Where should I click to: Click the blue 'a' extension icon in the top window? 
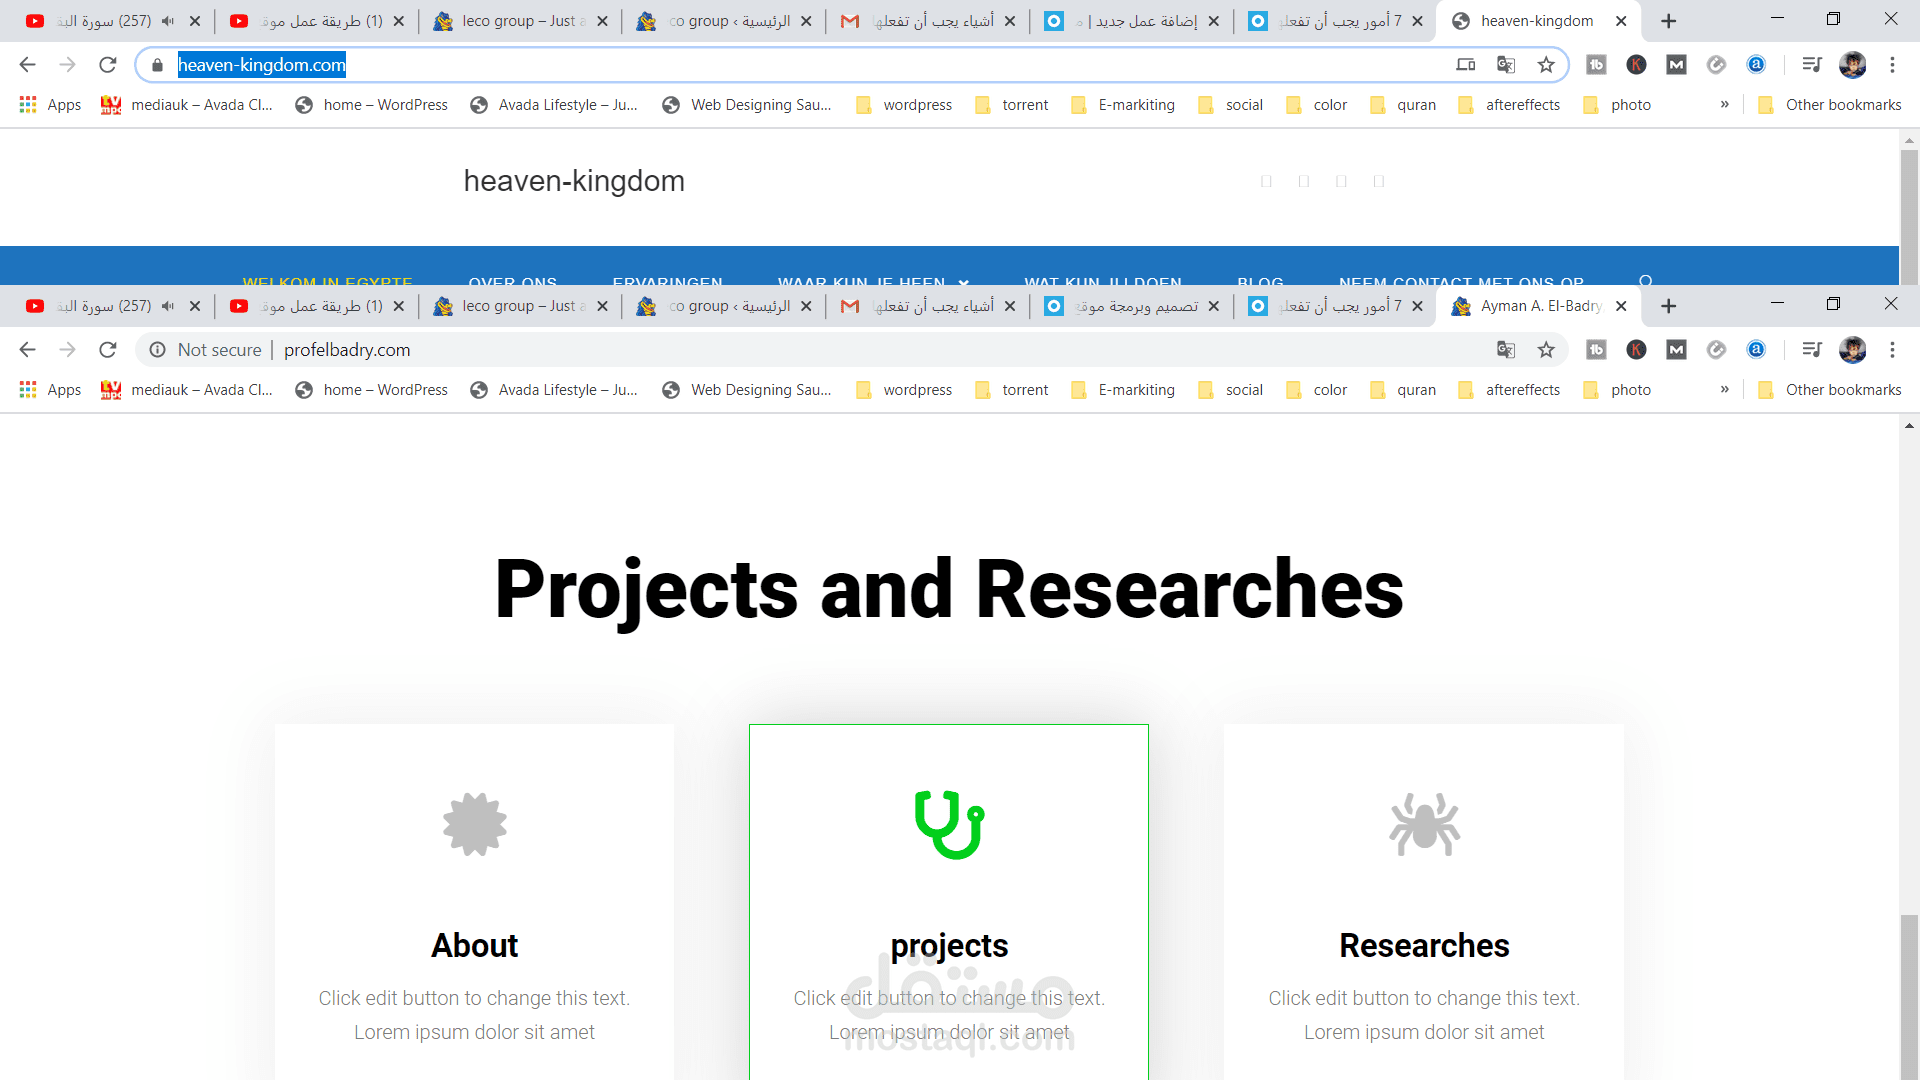click(1756, 65)
